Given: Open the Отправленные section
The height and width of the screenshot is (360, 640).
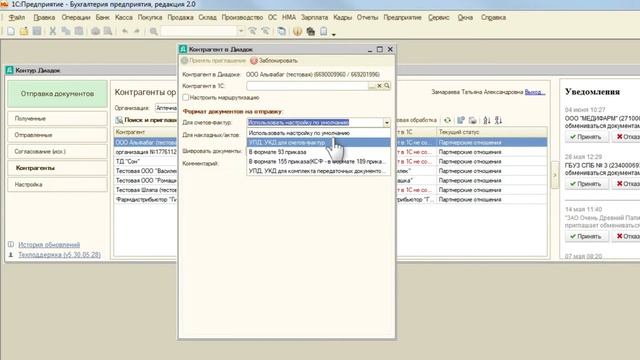Looking at the screenshot, I should tap(57, 135).
